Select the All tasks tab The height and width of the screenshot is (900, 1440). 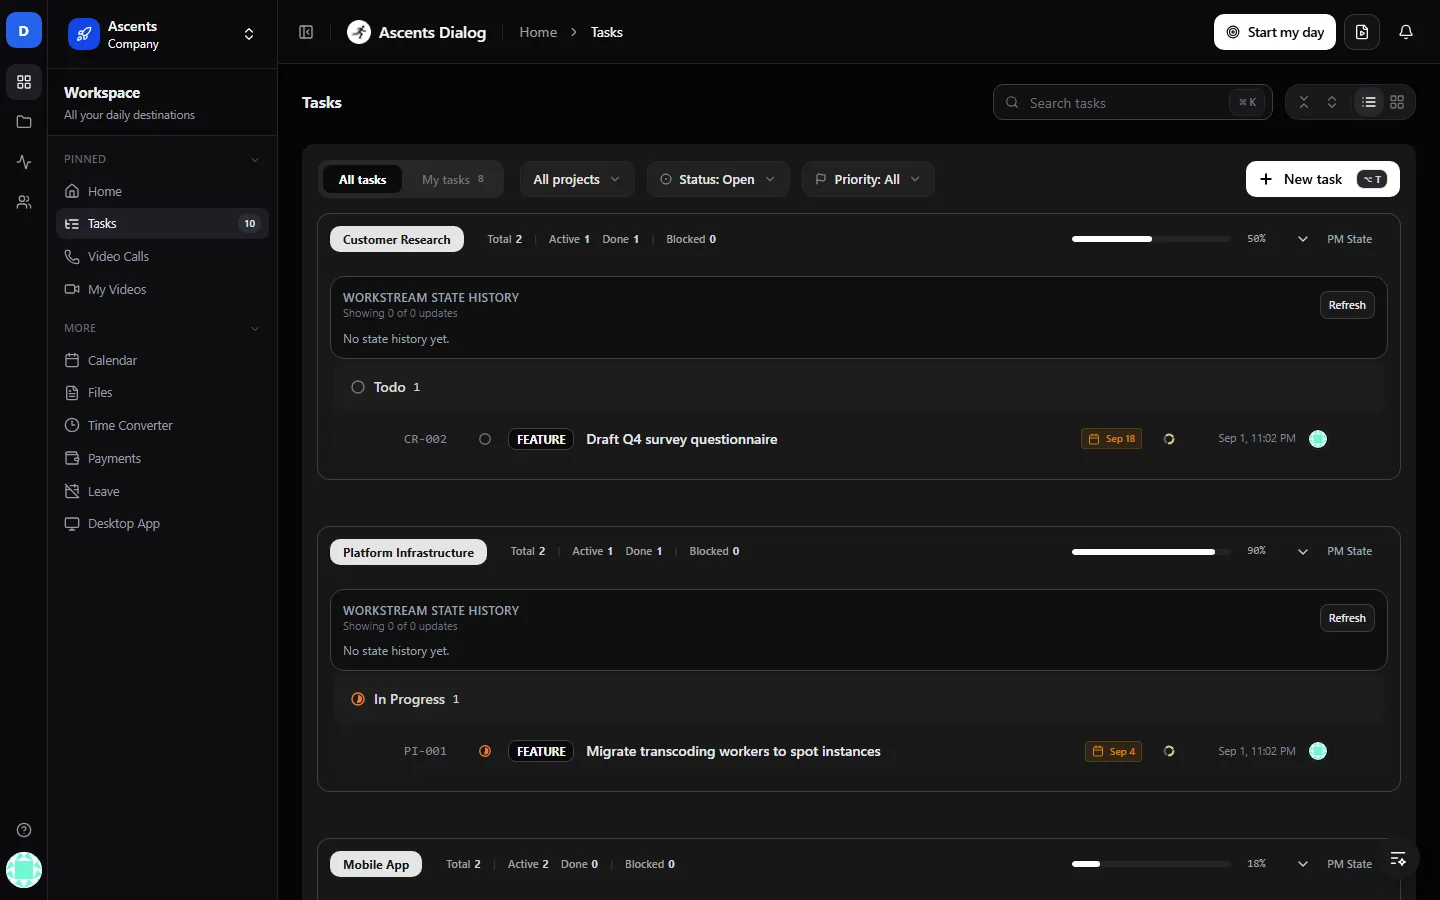[x=362, y=180]
